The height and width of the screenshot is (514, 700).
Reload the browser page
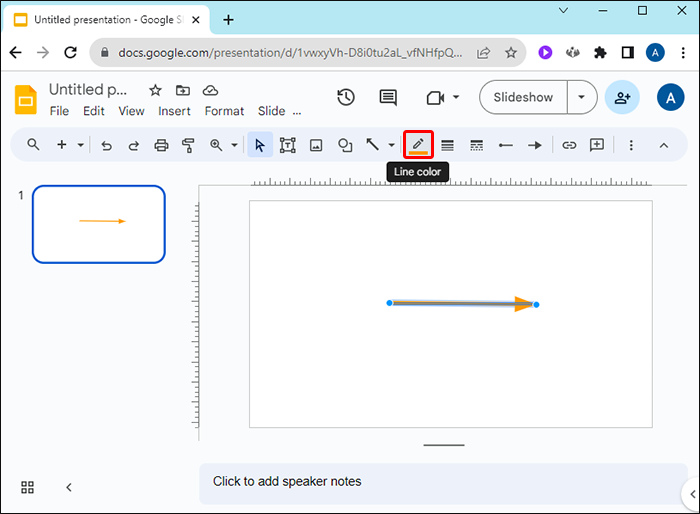click(x=71, y=53)
